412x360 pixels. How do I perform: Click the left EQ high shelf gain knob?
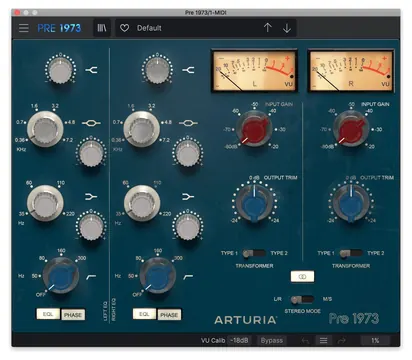pyautogui.click(x=60, y=70)
